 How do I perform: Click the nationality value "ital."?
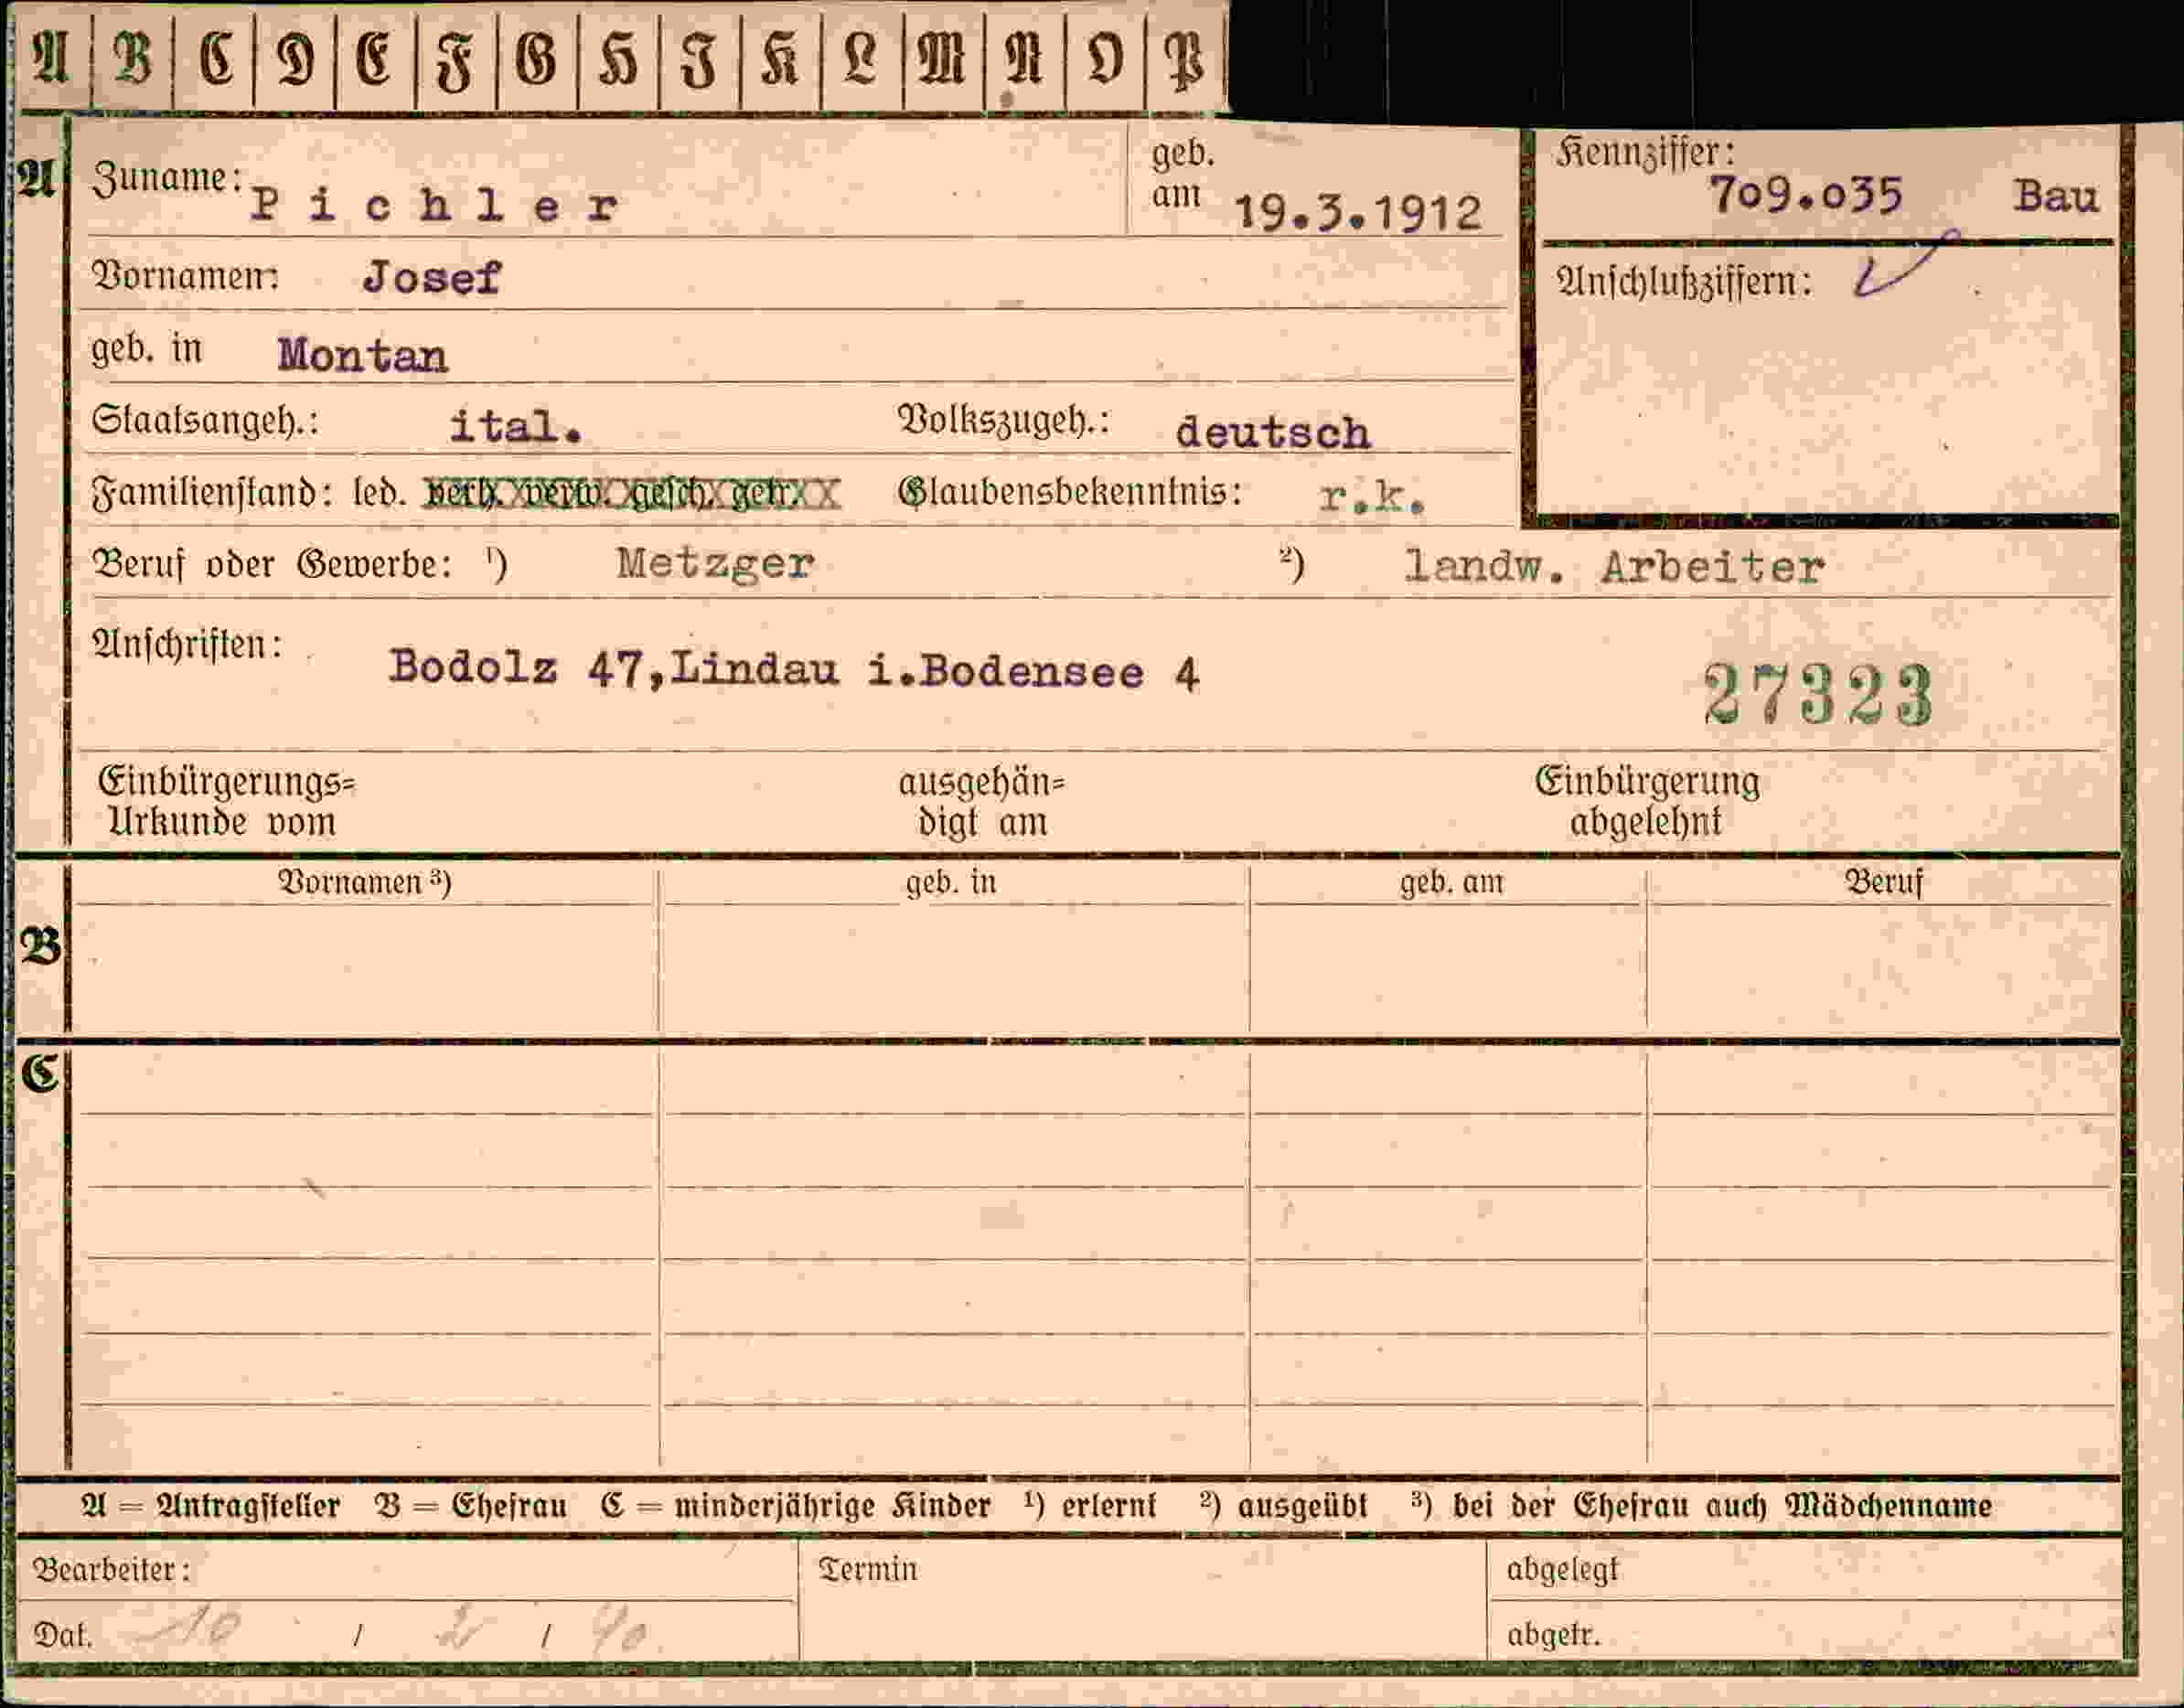pyautogui.click(x=515, y=427)
